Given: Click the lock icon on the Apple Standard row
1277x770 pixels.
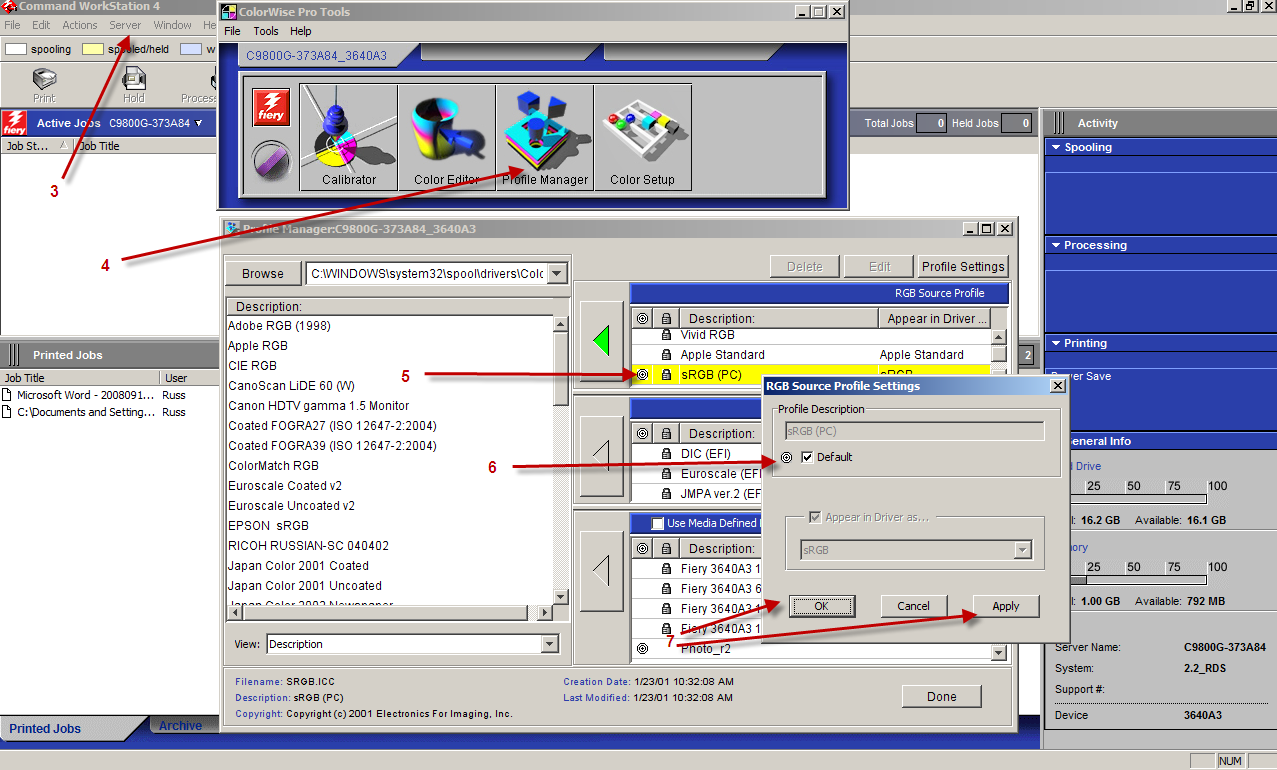Looking at the screenshot, I should [667, 355].
